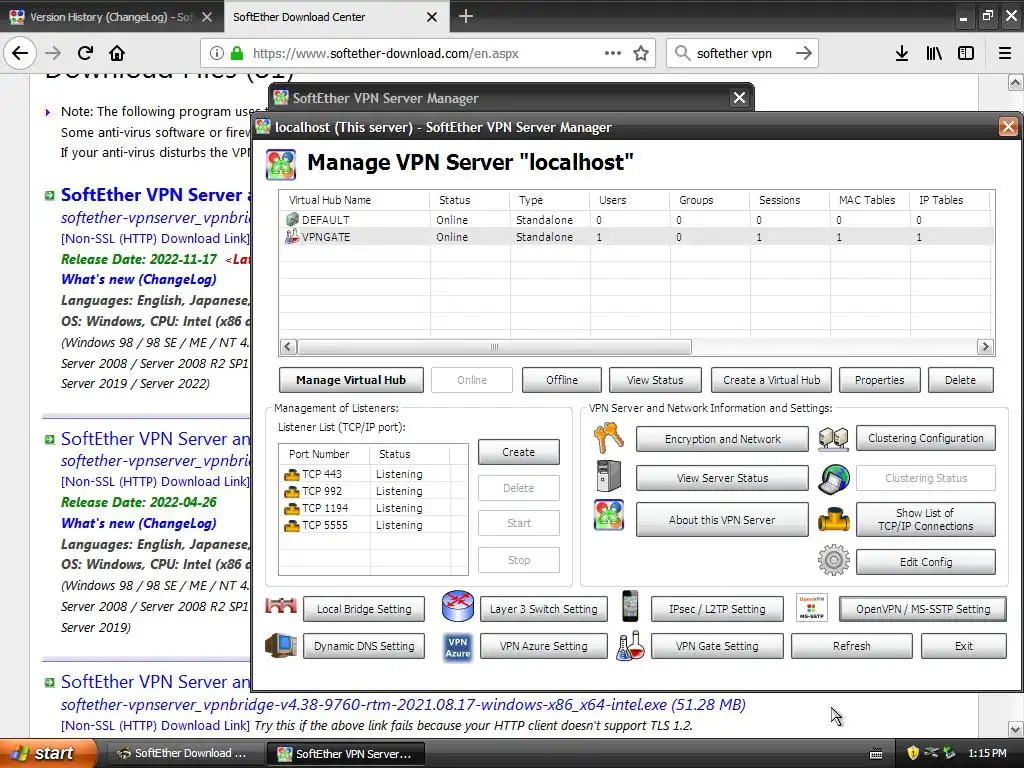Click the router icon beside Layer 3 Switch Setting
Viewport: 1024px width, 768px height.
pyautogui.click(x=457, y=605)
